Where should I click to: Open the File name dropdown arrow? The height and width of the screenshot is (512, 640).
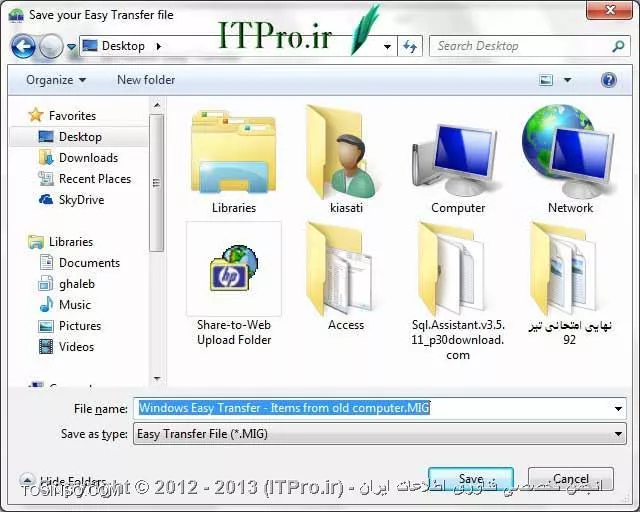pos(618,408)
